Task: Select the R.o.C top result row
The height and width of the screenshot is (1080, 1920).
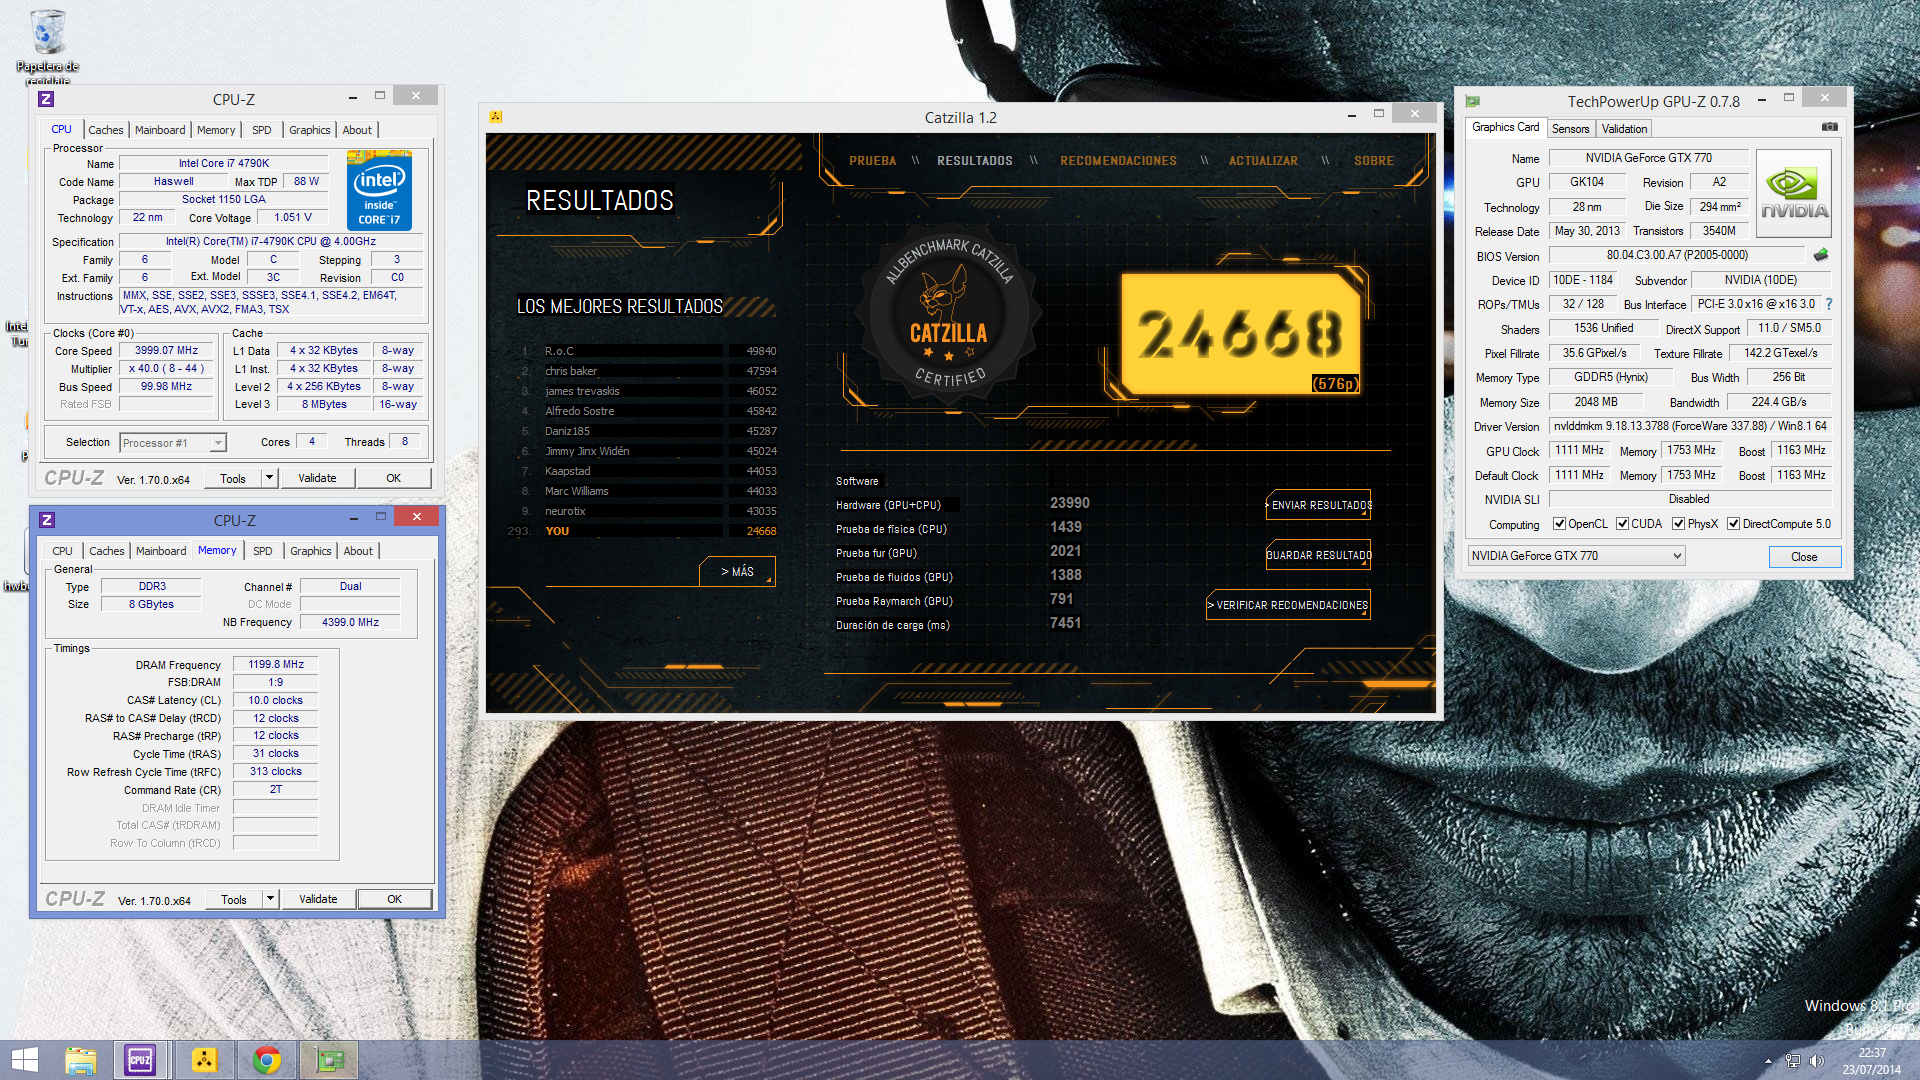Action: click(x=647, y=351)
